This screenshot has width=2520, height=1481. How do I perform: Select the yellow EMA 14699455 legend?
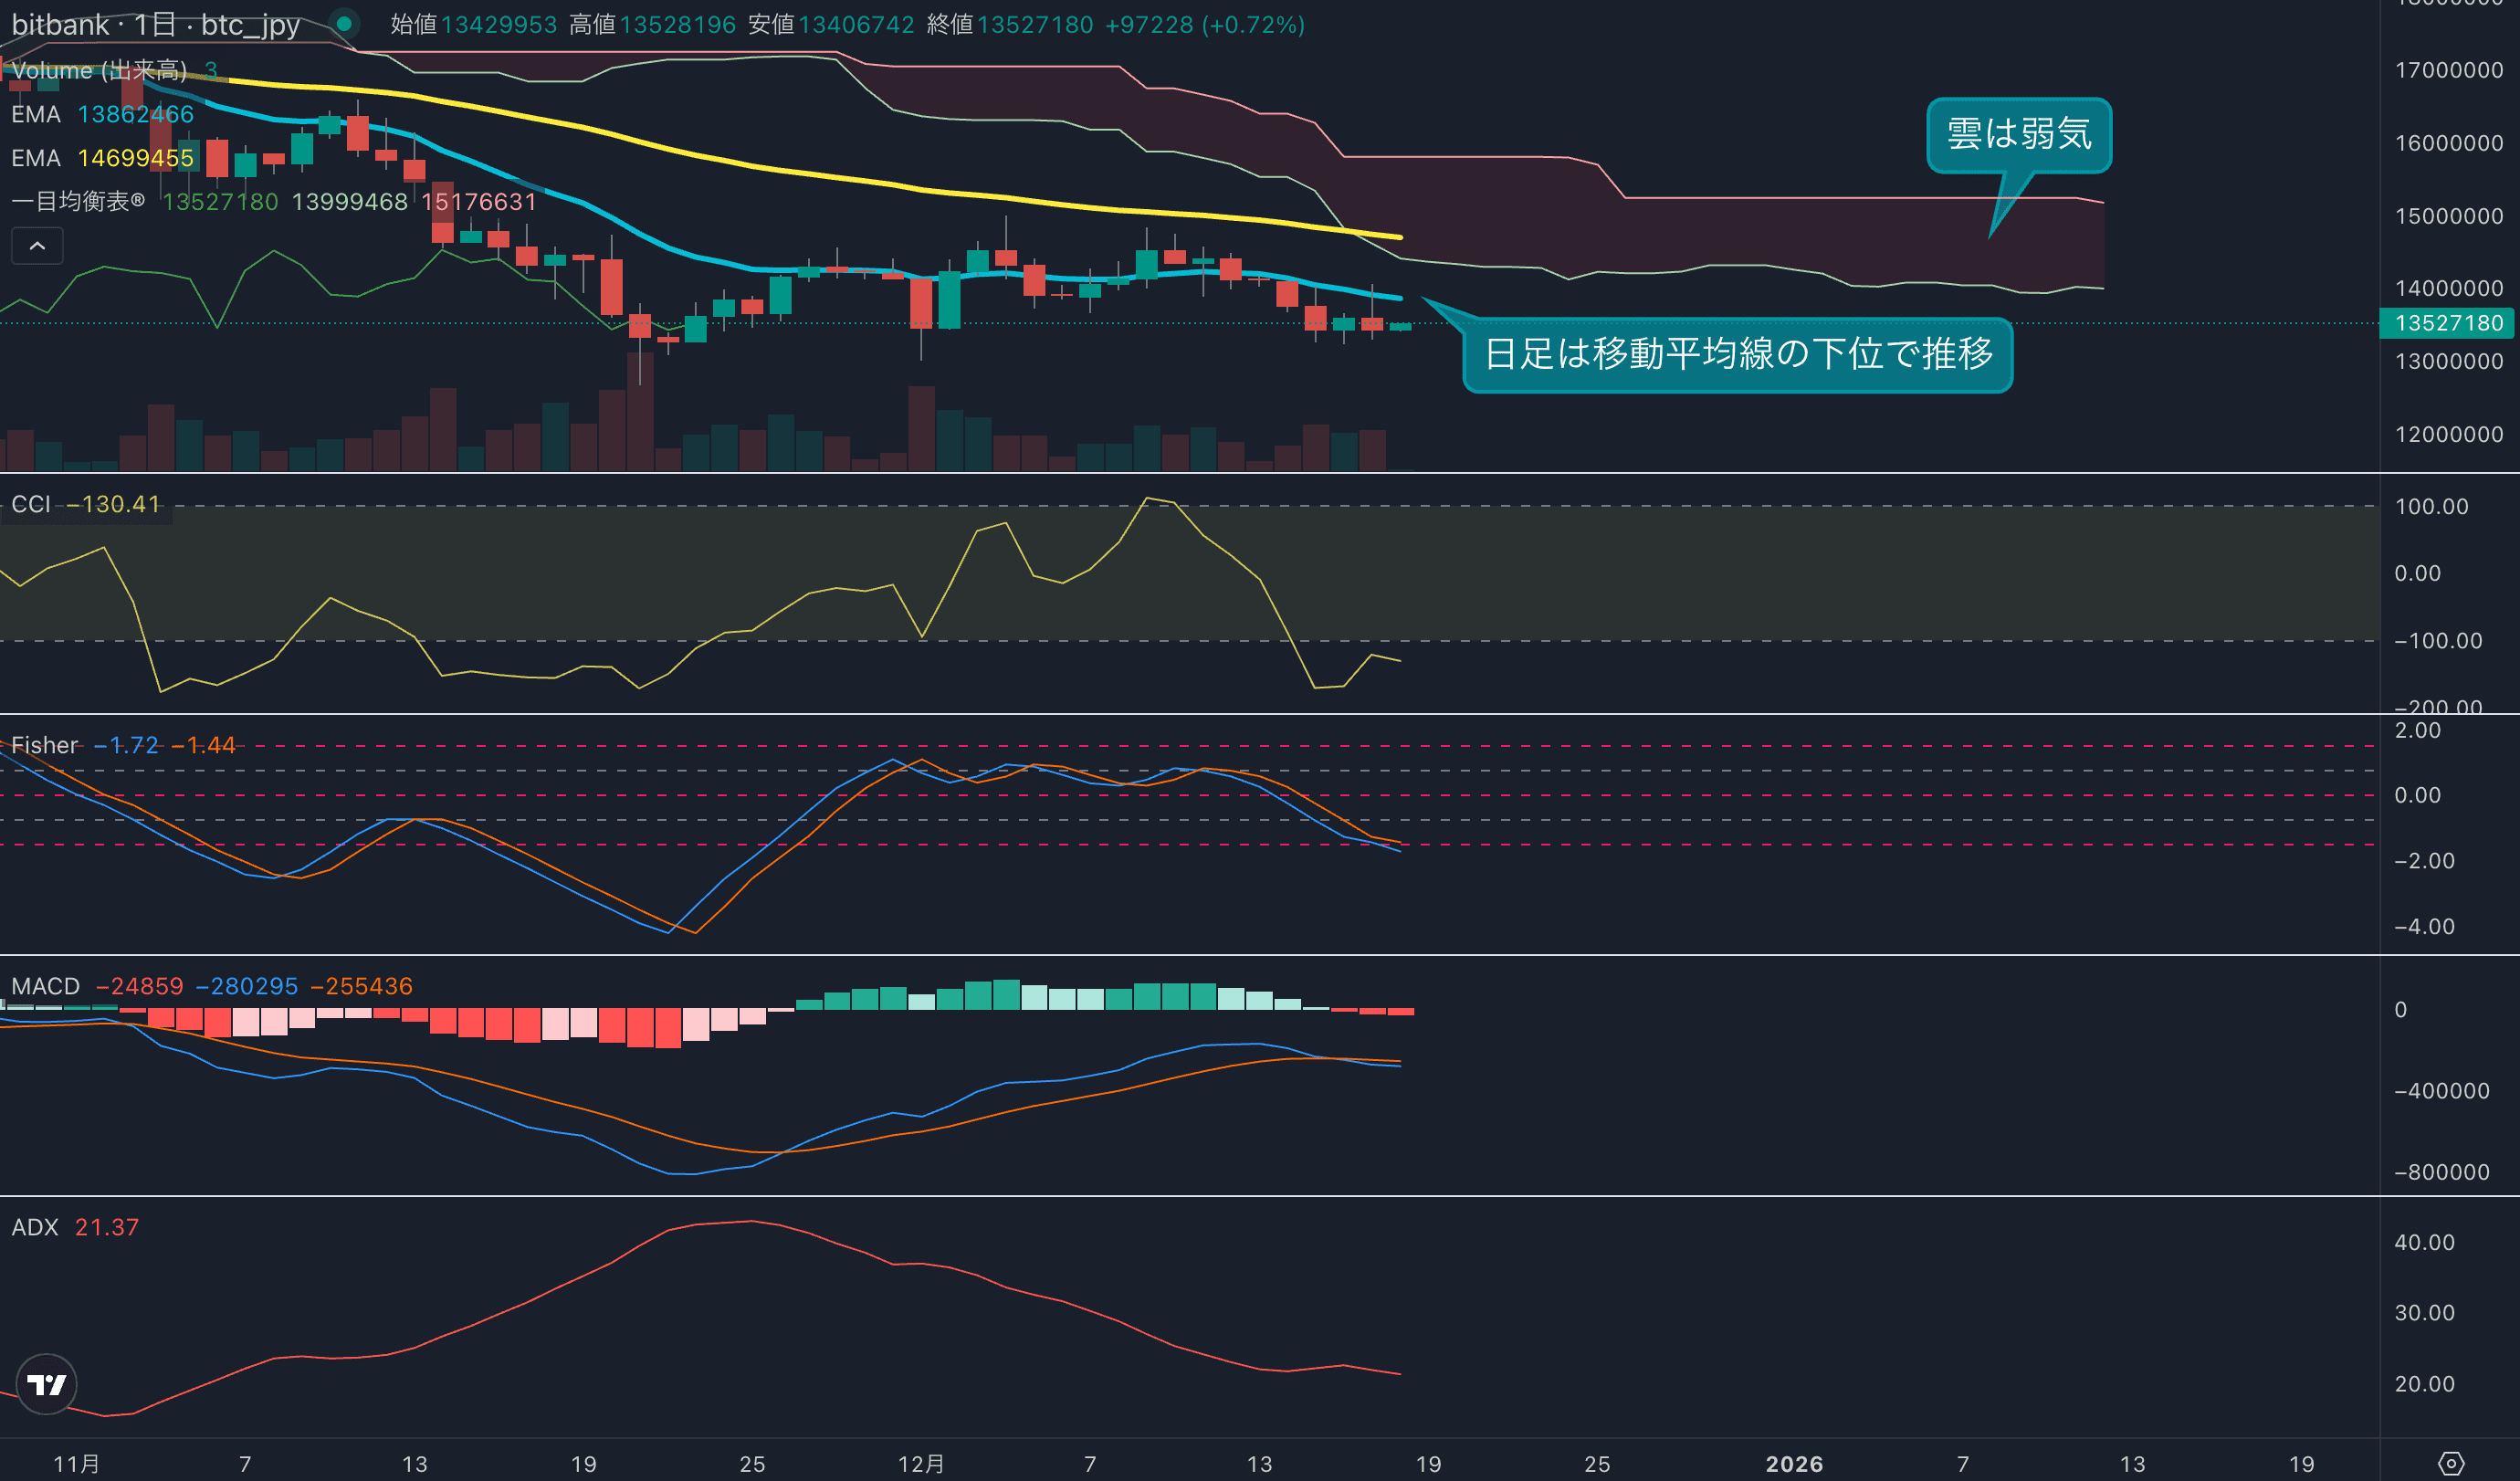coord(102,158)
